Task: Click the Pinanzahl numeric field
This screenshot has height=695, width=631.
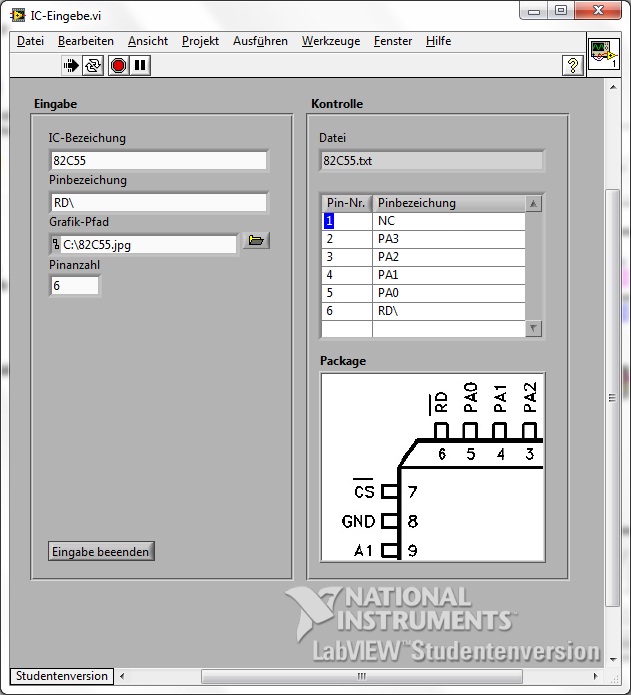Action: point(74,285)
